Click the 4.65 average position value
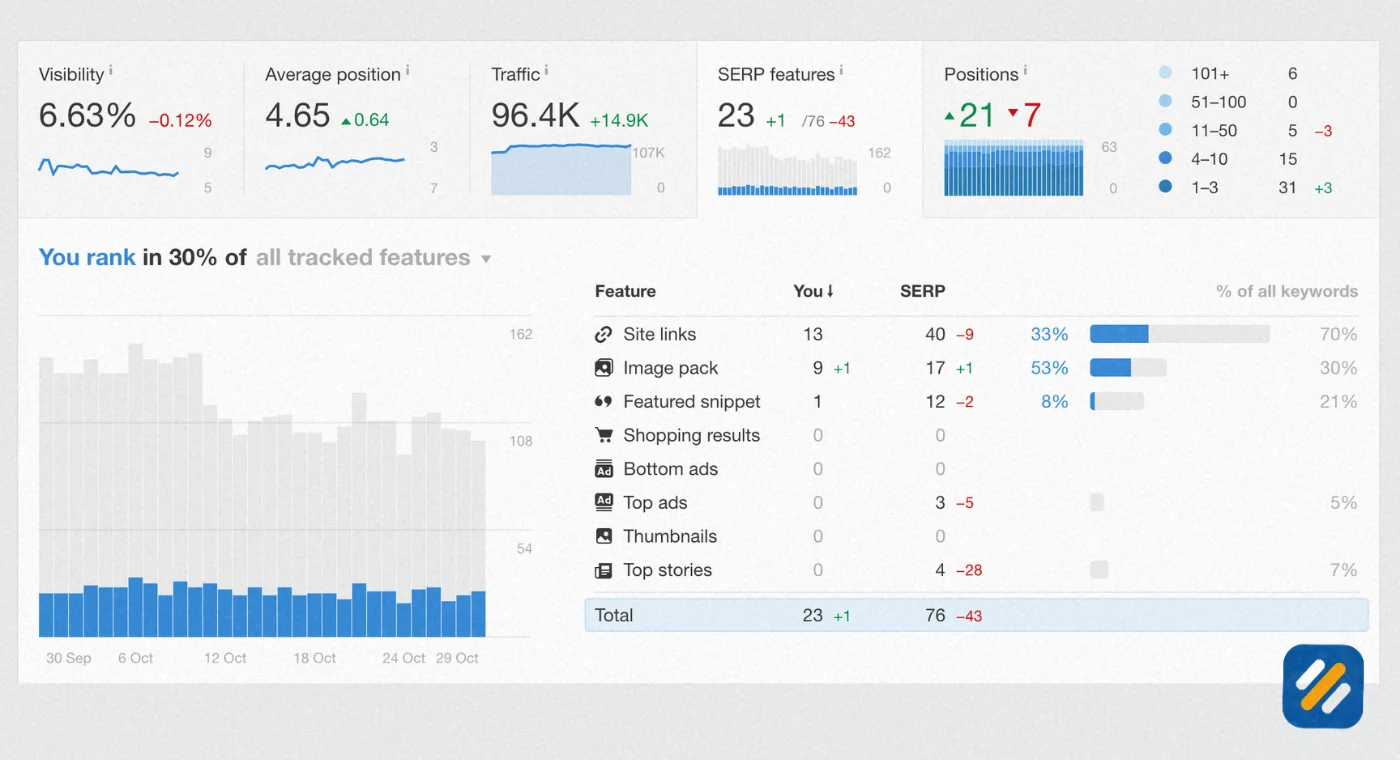 click(x=298, y=116)
